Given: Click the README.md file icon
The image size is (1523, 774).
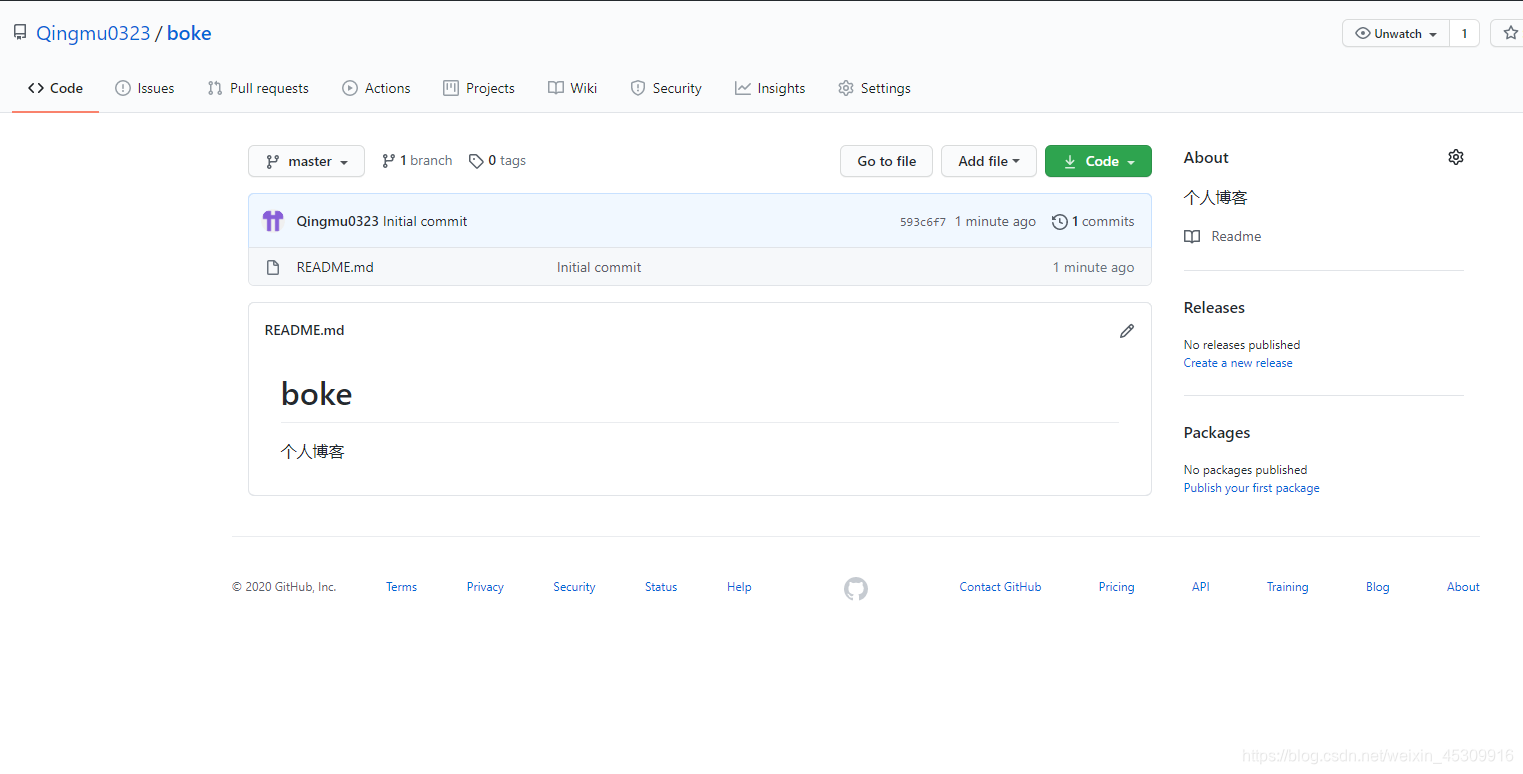Looking at the screenshot, I should (x=272, y=267).
